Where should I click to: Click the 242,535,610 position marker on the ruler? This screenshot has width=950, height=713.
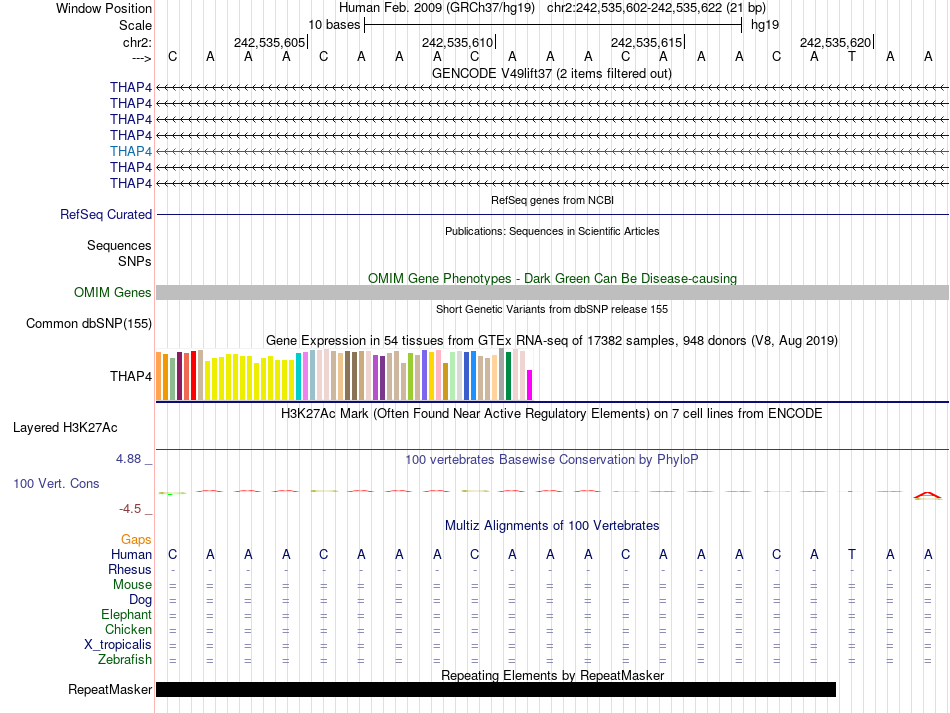[458, 42]
